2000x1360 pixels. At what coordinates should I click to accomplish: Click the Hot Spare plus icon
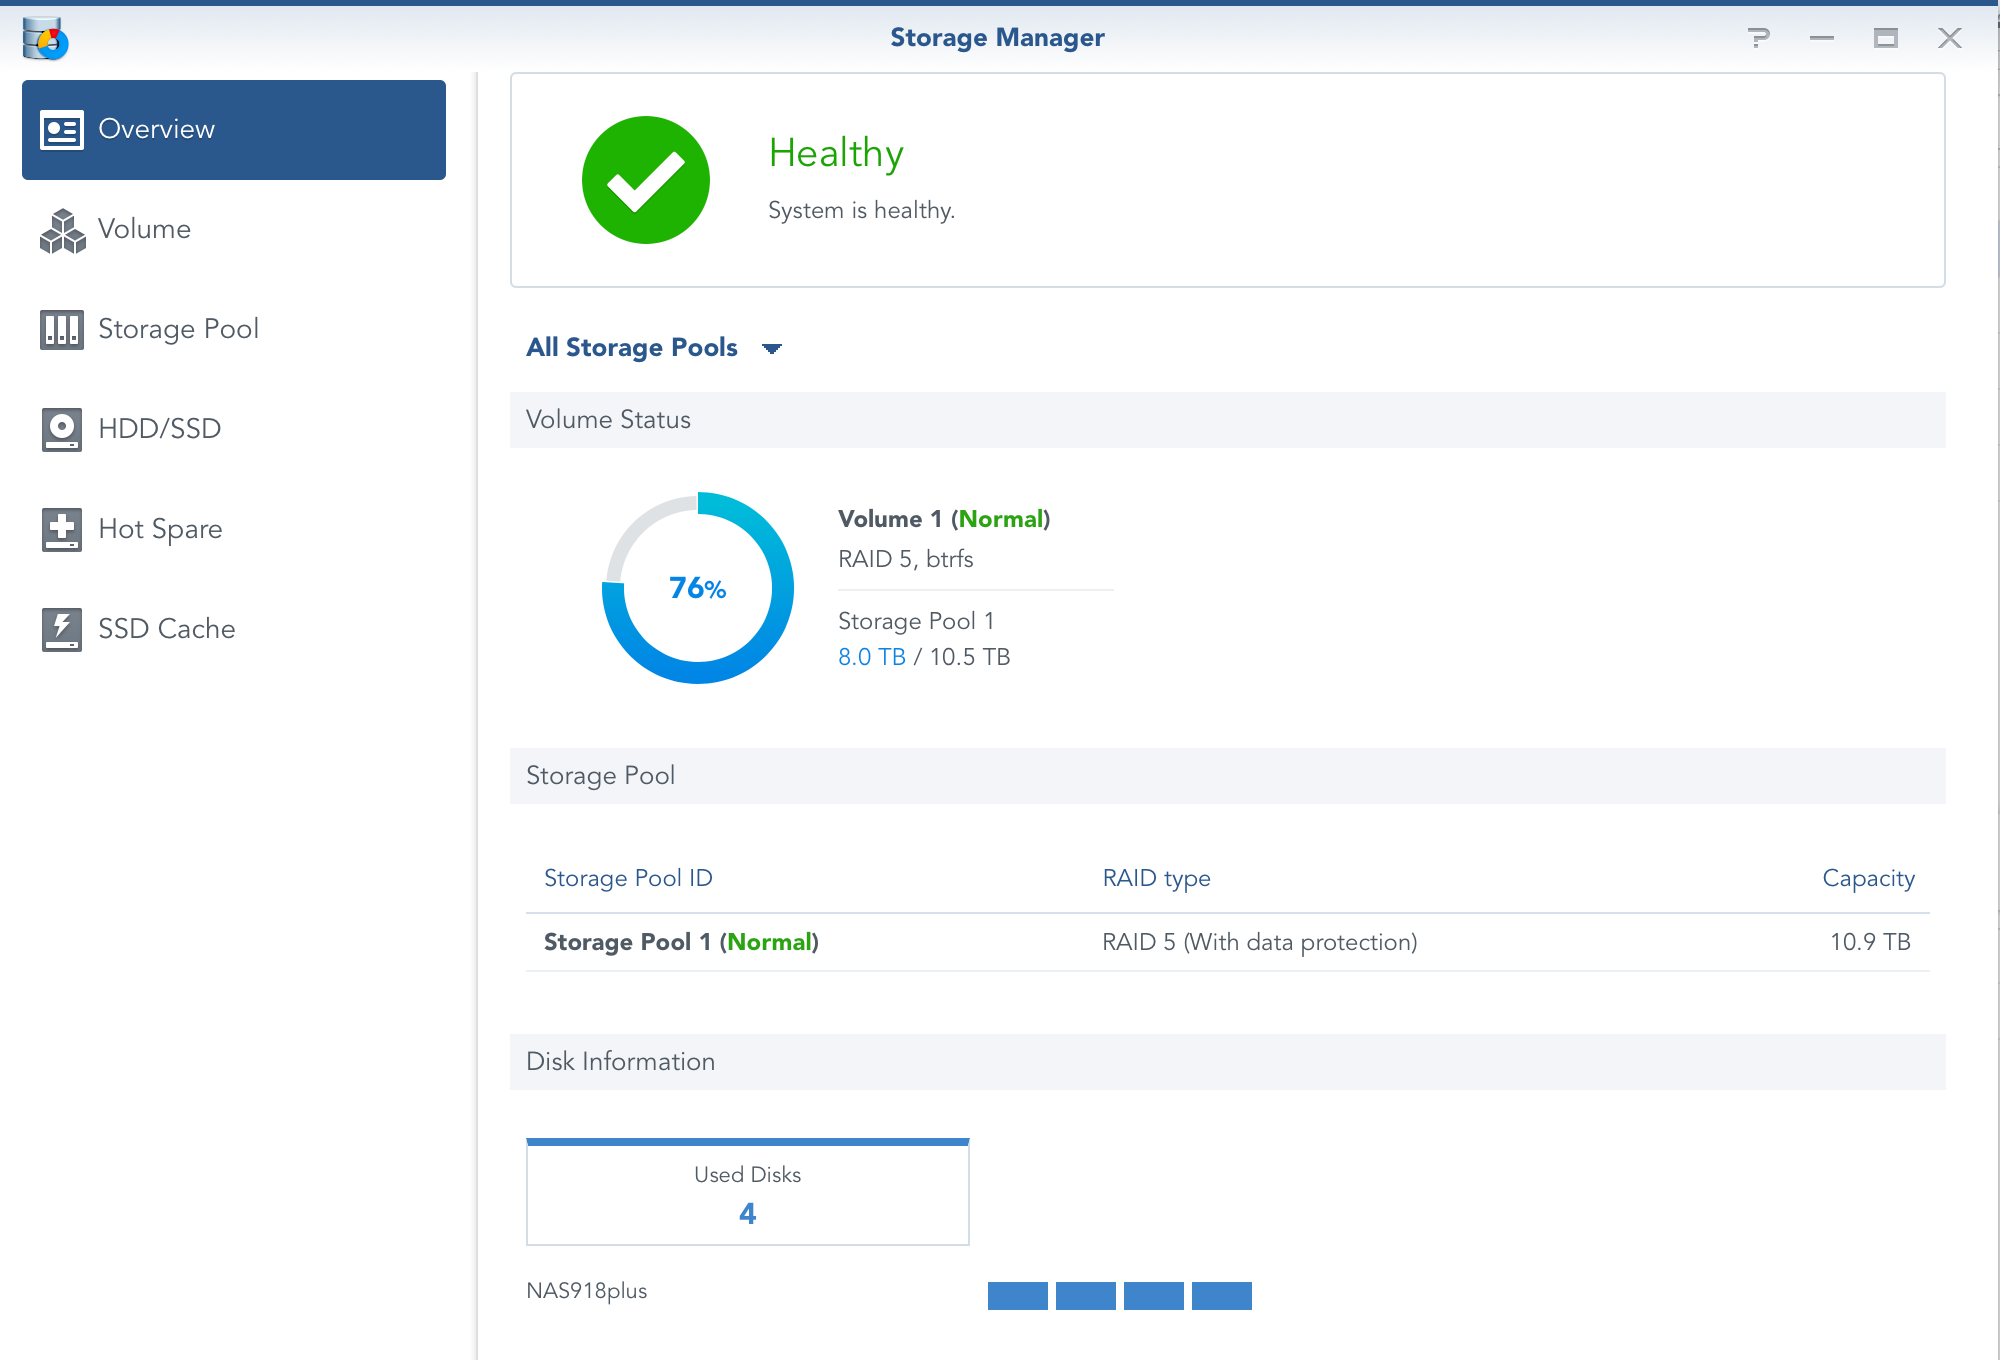point(62,529)
